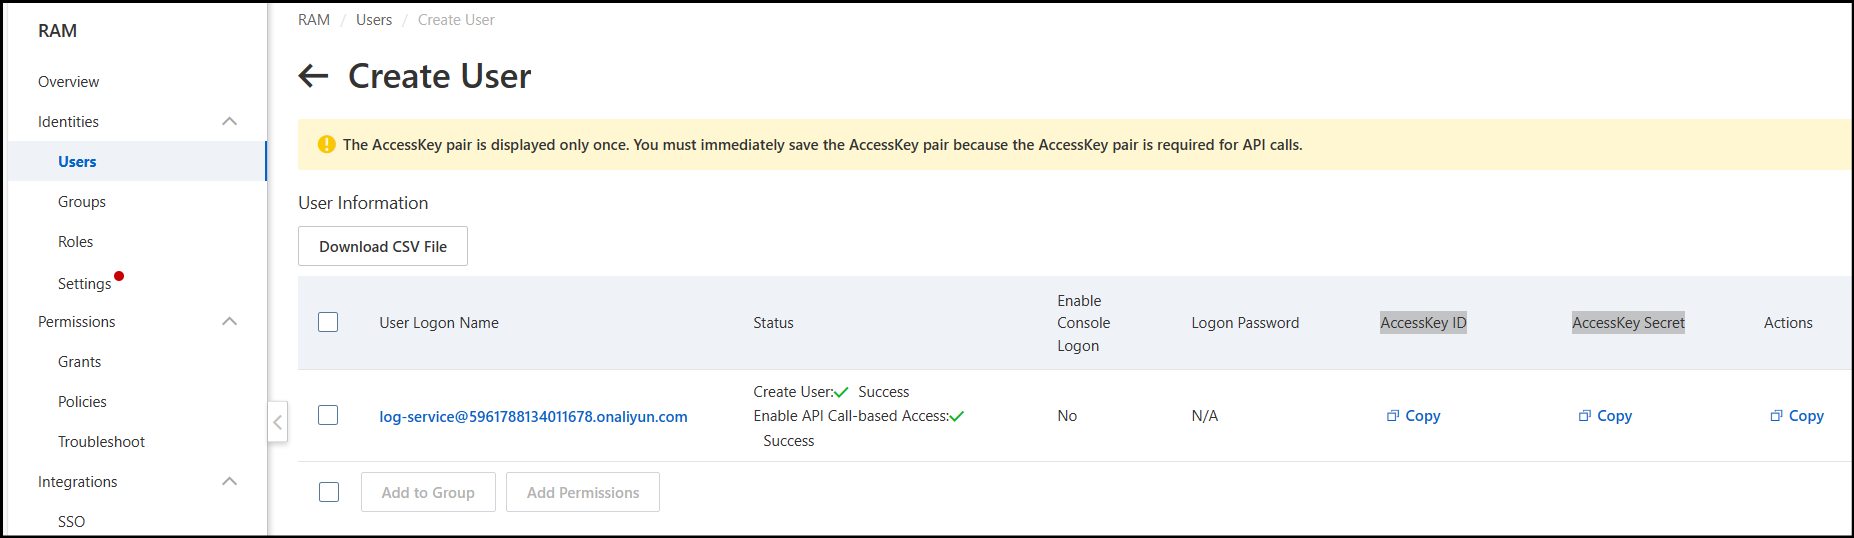1854x538 pixels.
Task: Collapse the Permissions section chevron
Action: point(229,322)
